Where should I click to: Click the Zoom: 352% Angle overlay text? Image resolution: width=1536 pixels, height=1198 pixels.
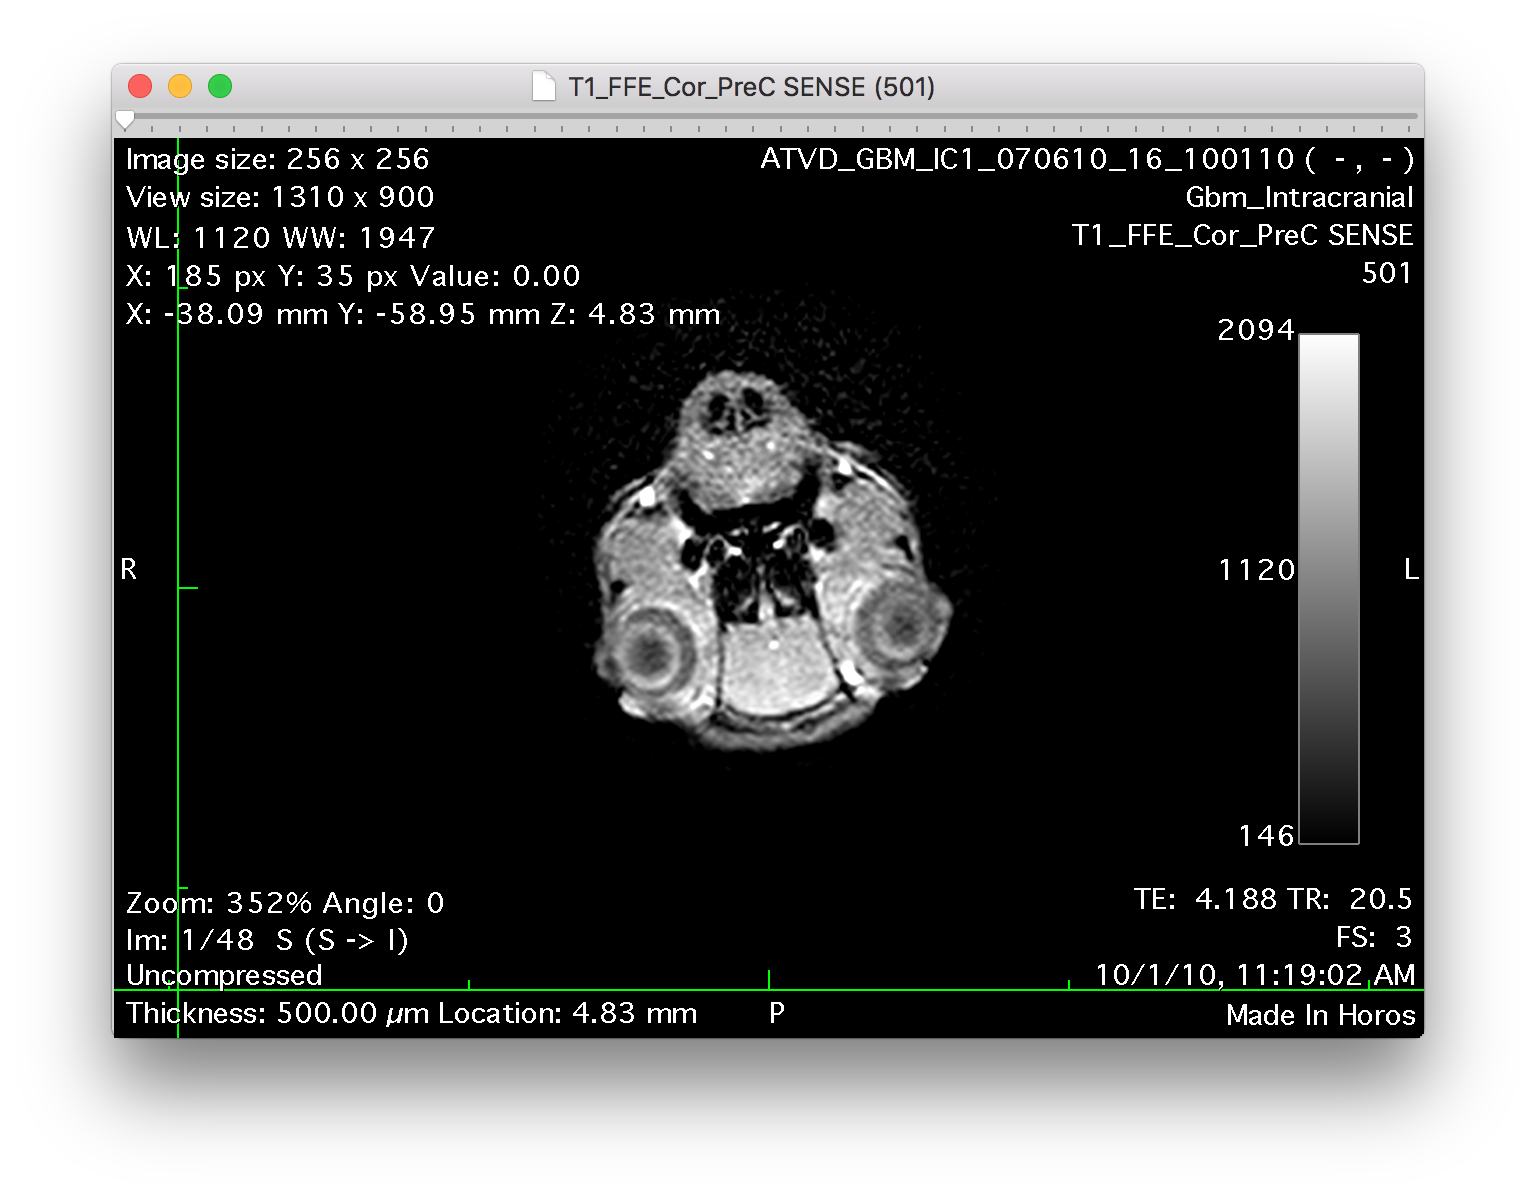pos(285,903)
